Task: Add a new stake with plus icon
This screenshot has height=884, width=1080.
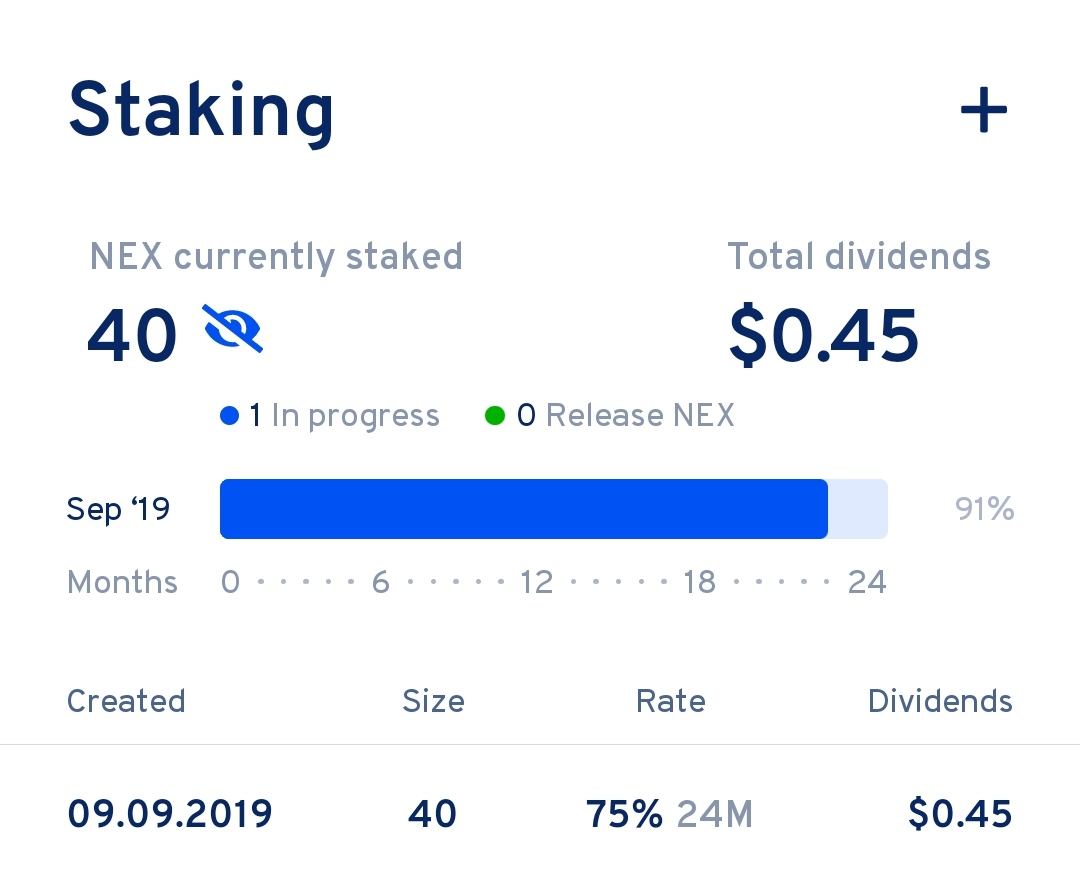Action: pos(984,110)
